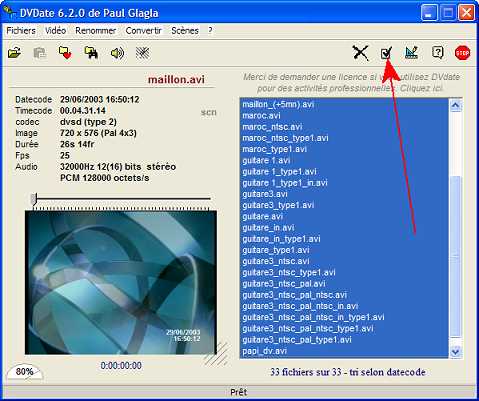Click the crosshatch grid icon
Viewport: 479px width, 401px height.
click(x=143, y=53)
